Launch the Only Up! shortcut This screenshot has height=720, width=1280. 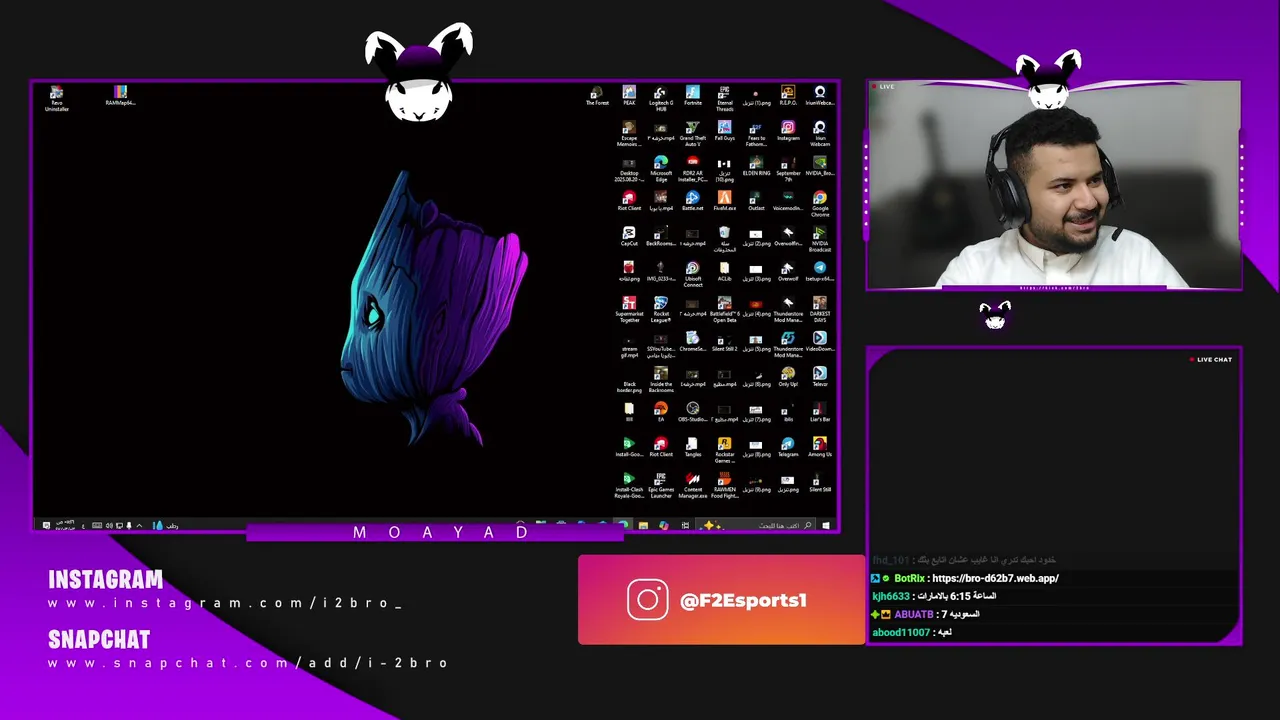(788, 377)
